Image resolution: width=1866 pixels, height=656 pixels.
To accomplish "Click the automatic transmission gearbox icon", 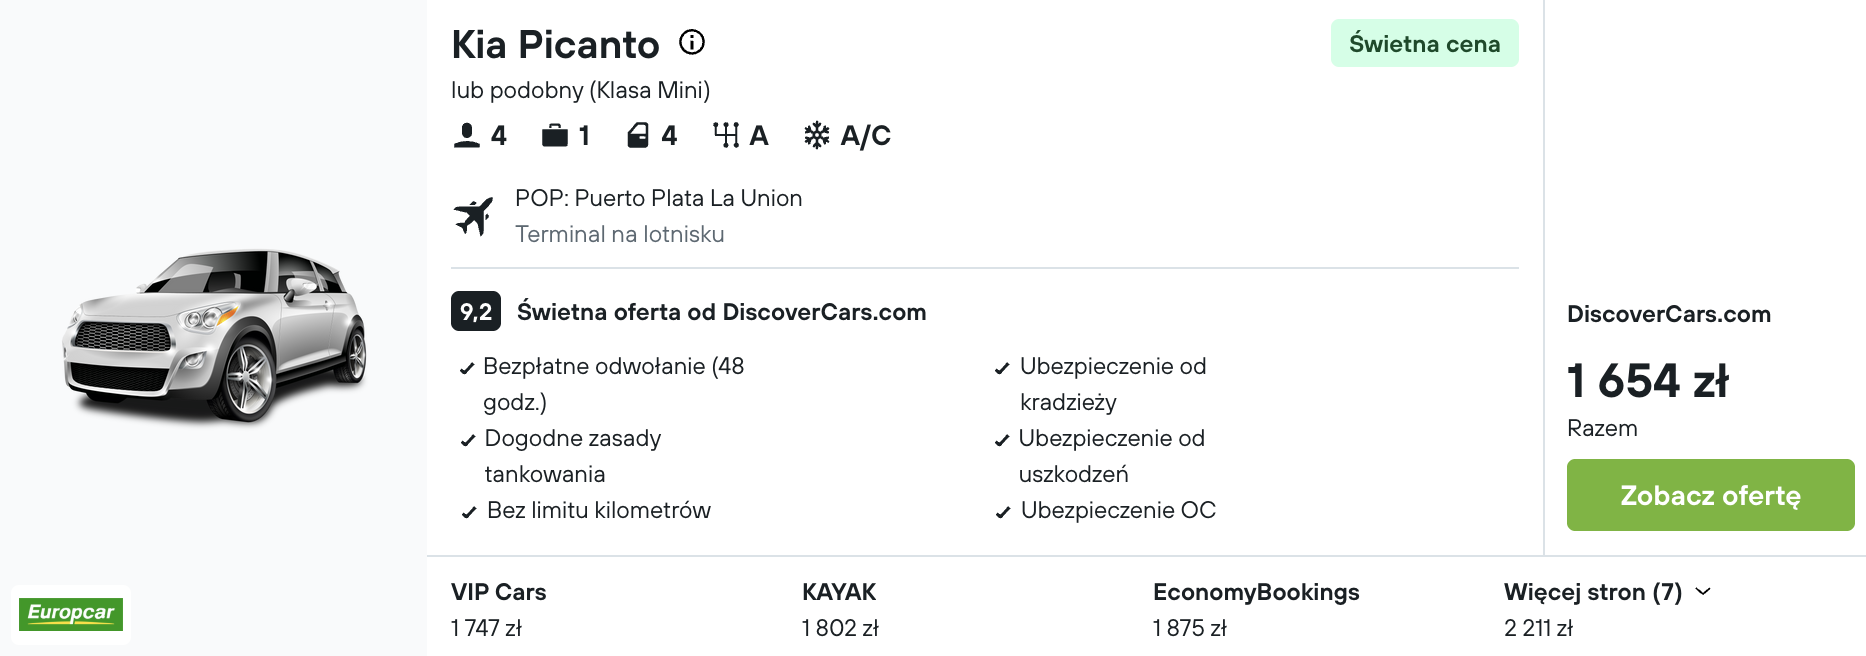I will [x=726, y=135].
